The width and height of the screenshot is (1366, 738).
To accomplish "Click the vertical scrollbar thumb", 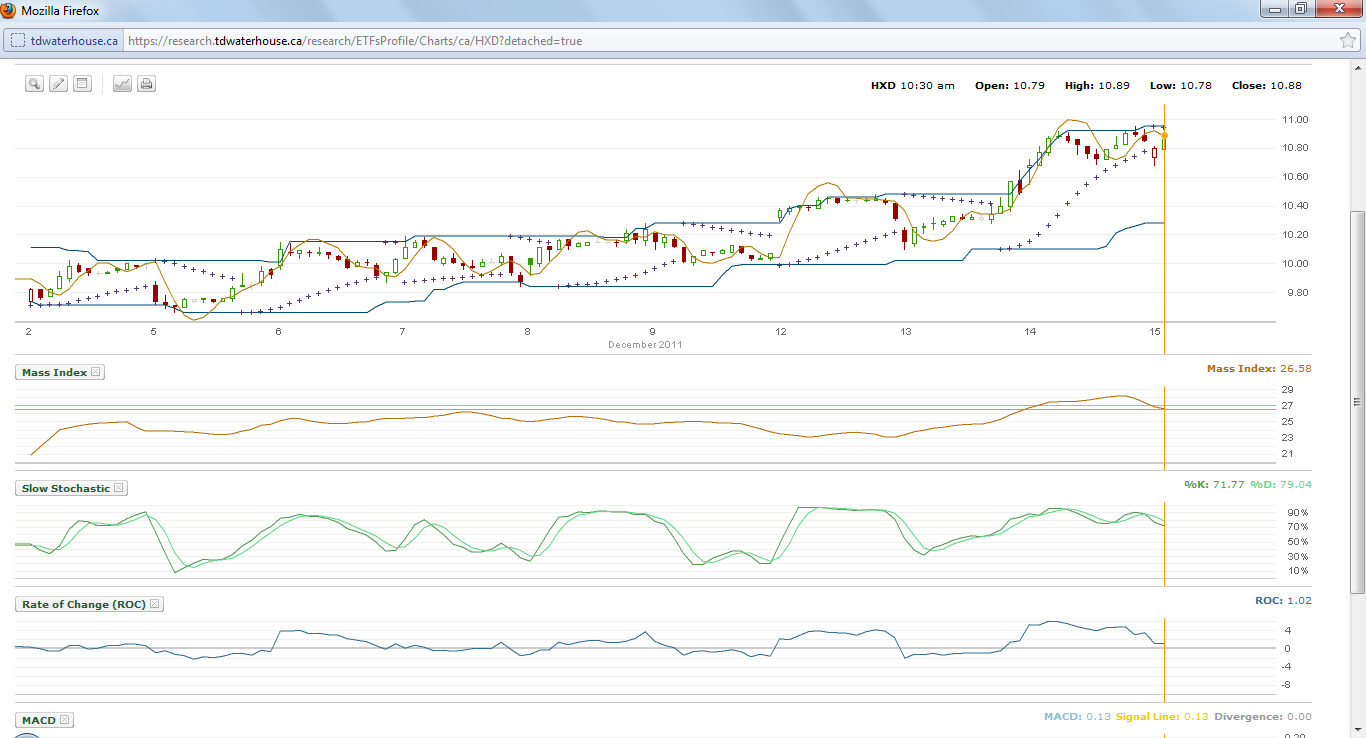I will click(1357, 402).
